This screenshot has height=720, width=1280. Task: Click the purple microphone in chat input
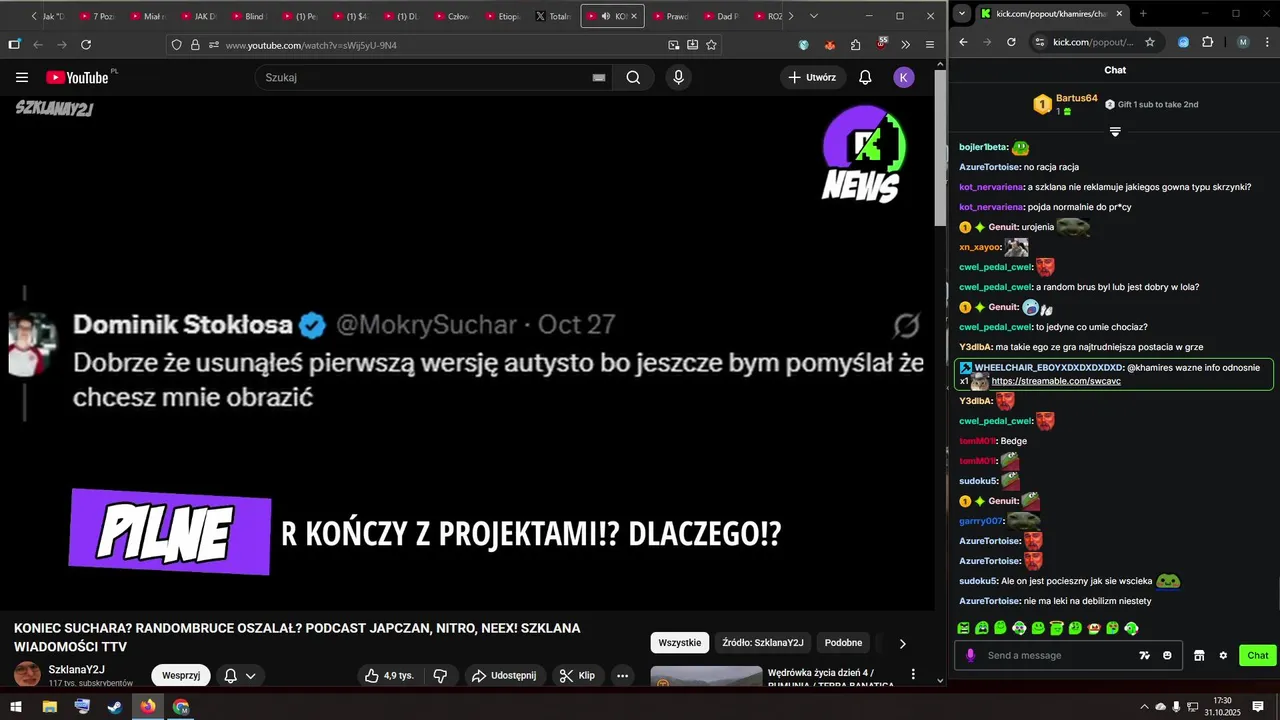tap(969, 655)
